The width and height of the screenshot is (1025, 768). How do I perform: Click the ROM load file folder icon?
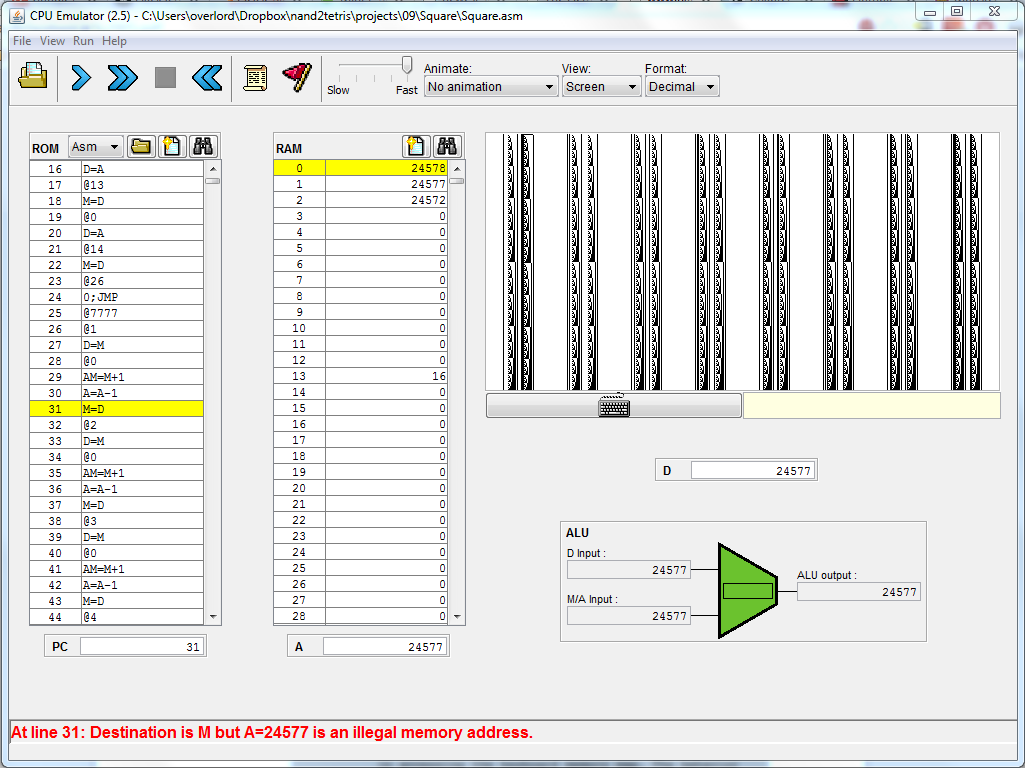pos(141,147)
